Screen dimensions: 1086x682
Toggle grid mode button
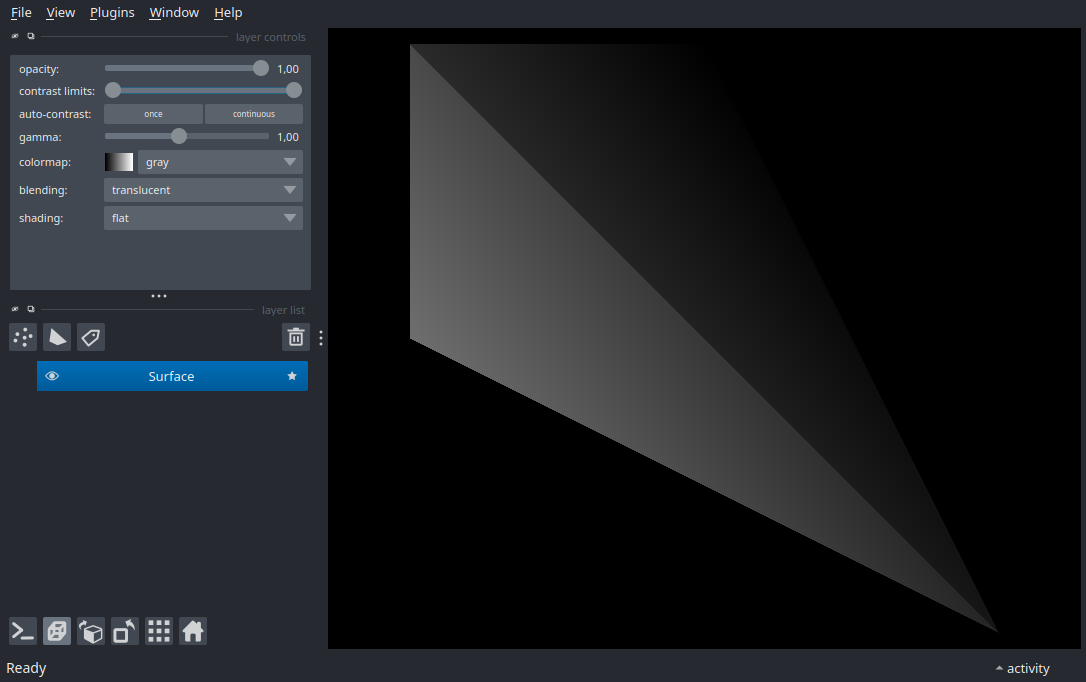[x=159, y=631]
